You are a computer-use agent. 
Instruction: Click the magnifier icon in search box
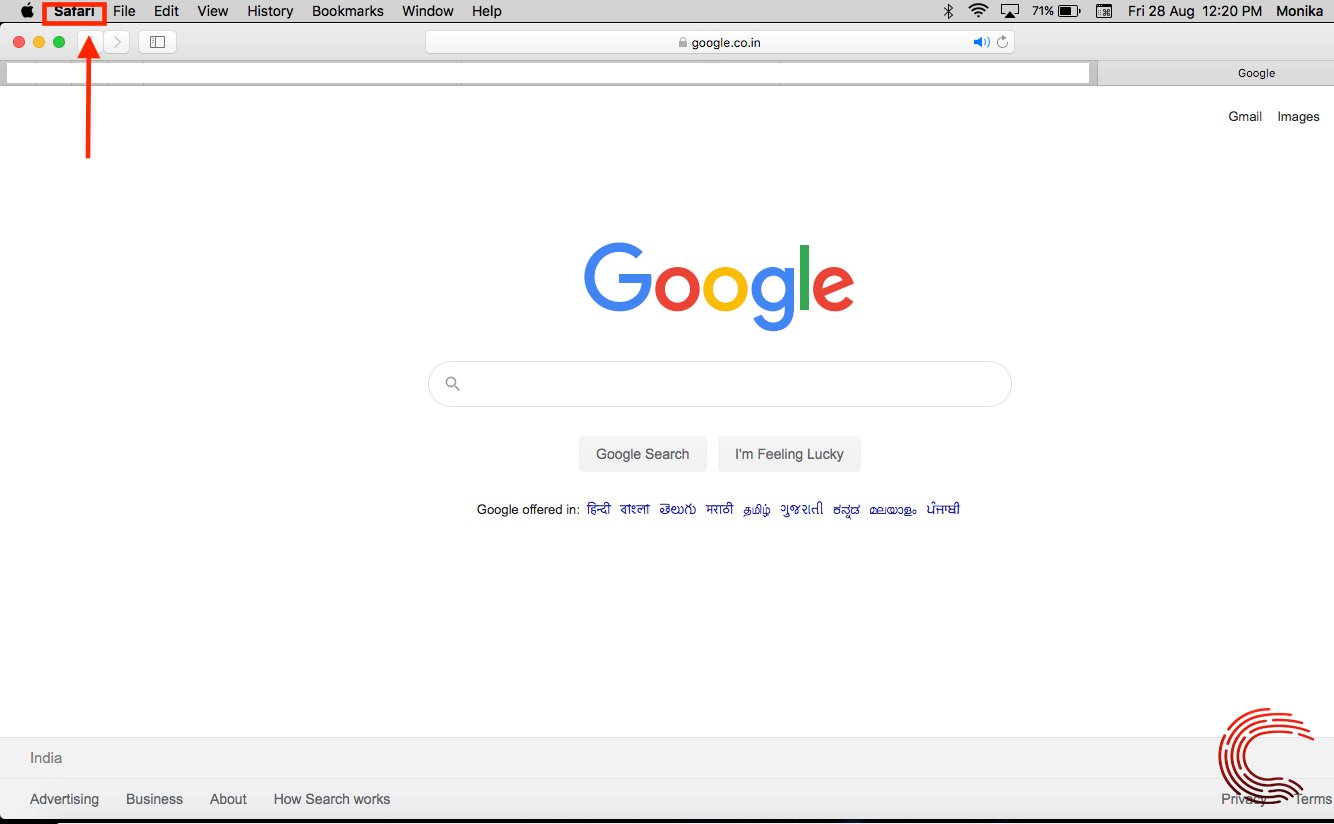[452, 384]
